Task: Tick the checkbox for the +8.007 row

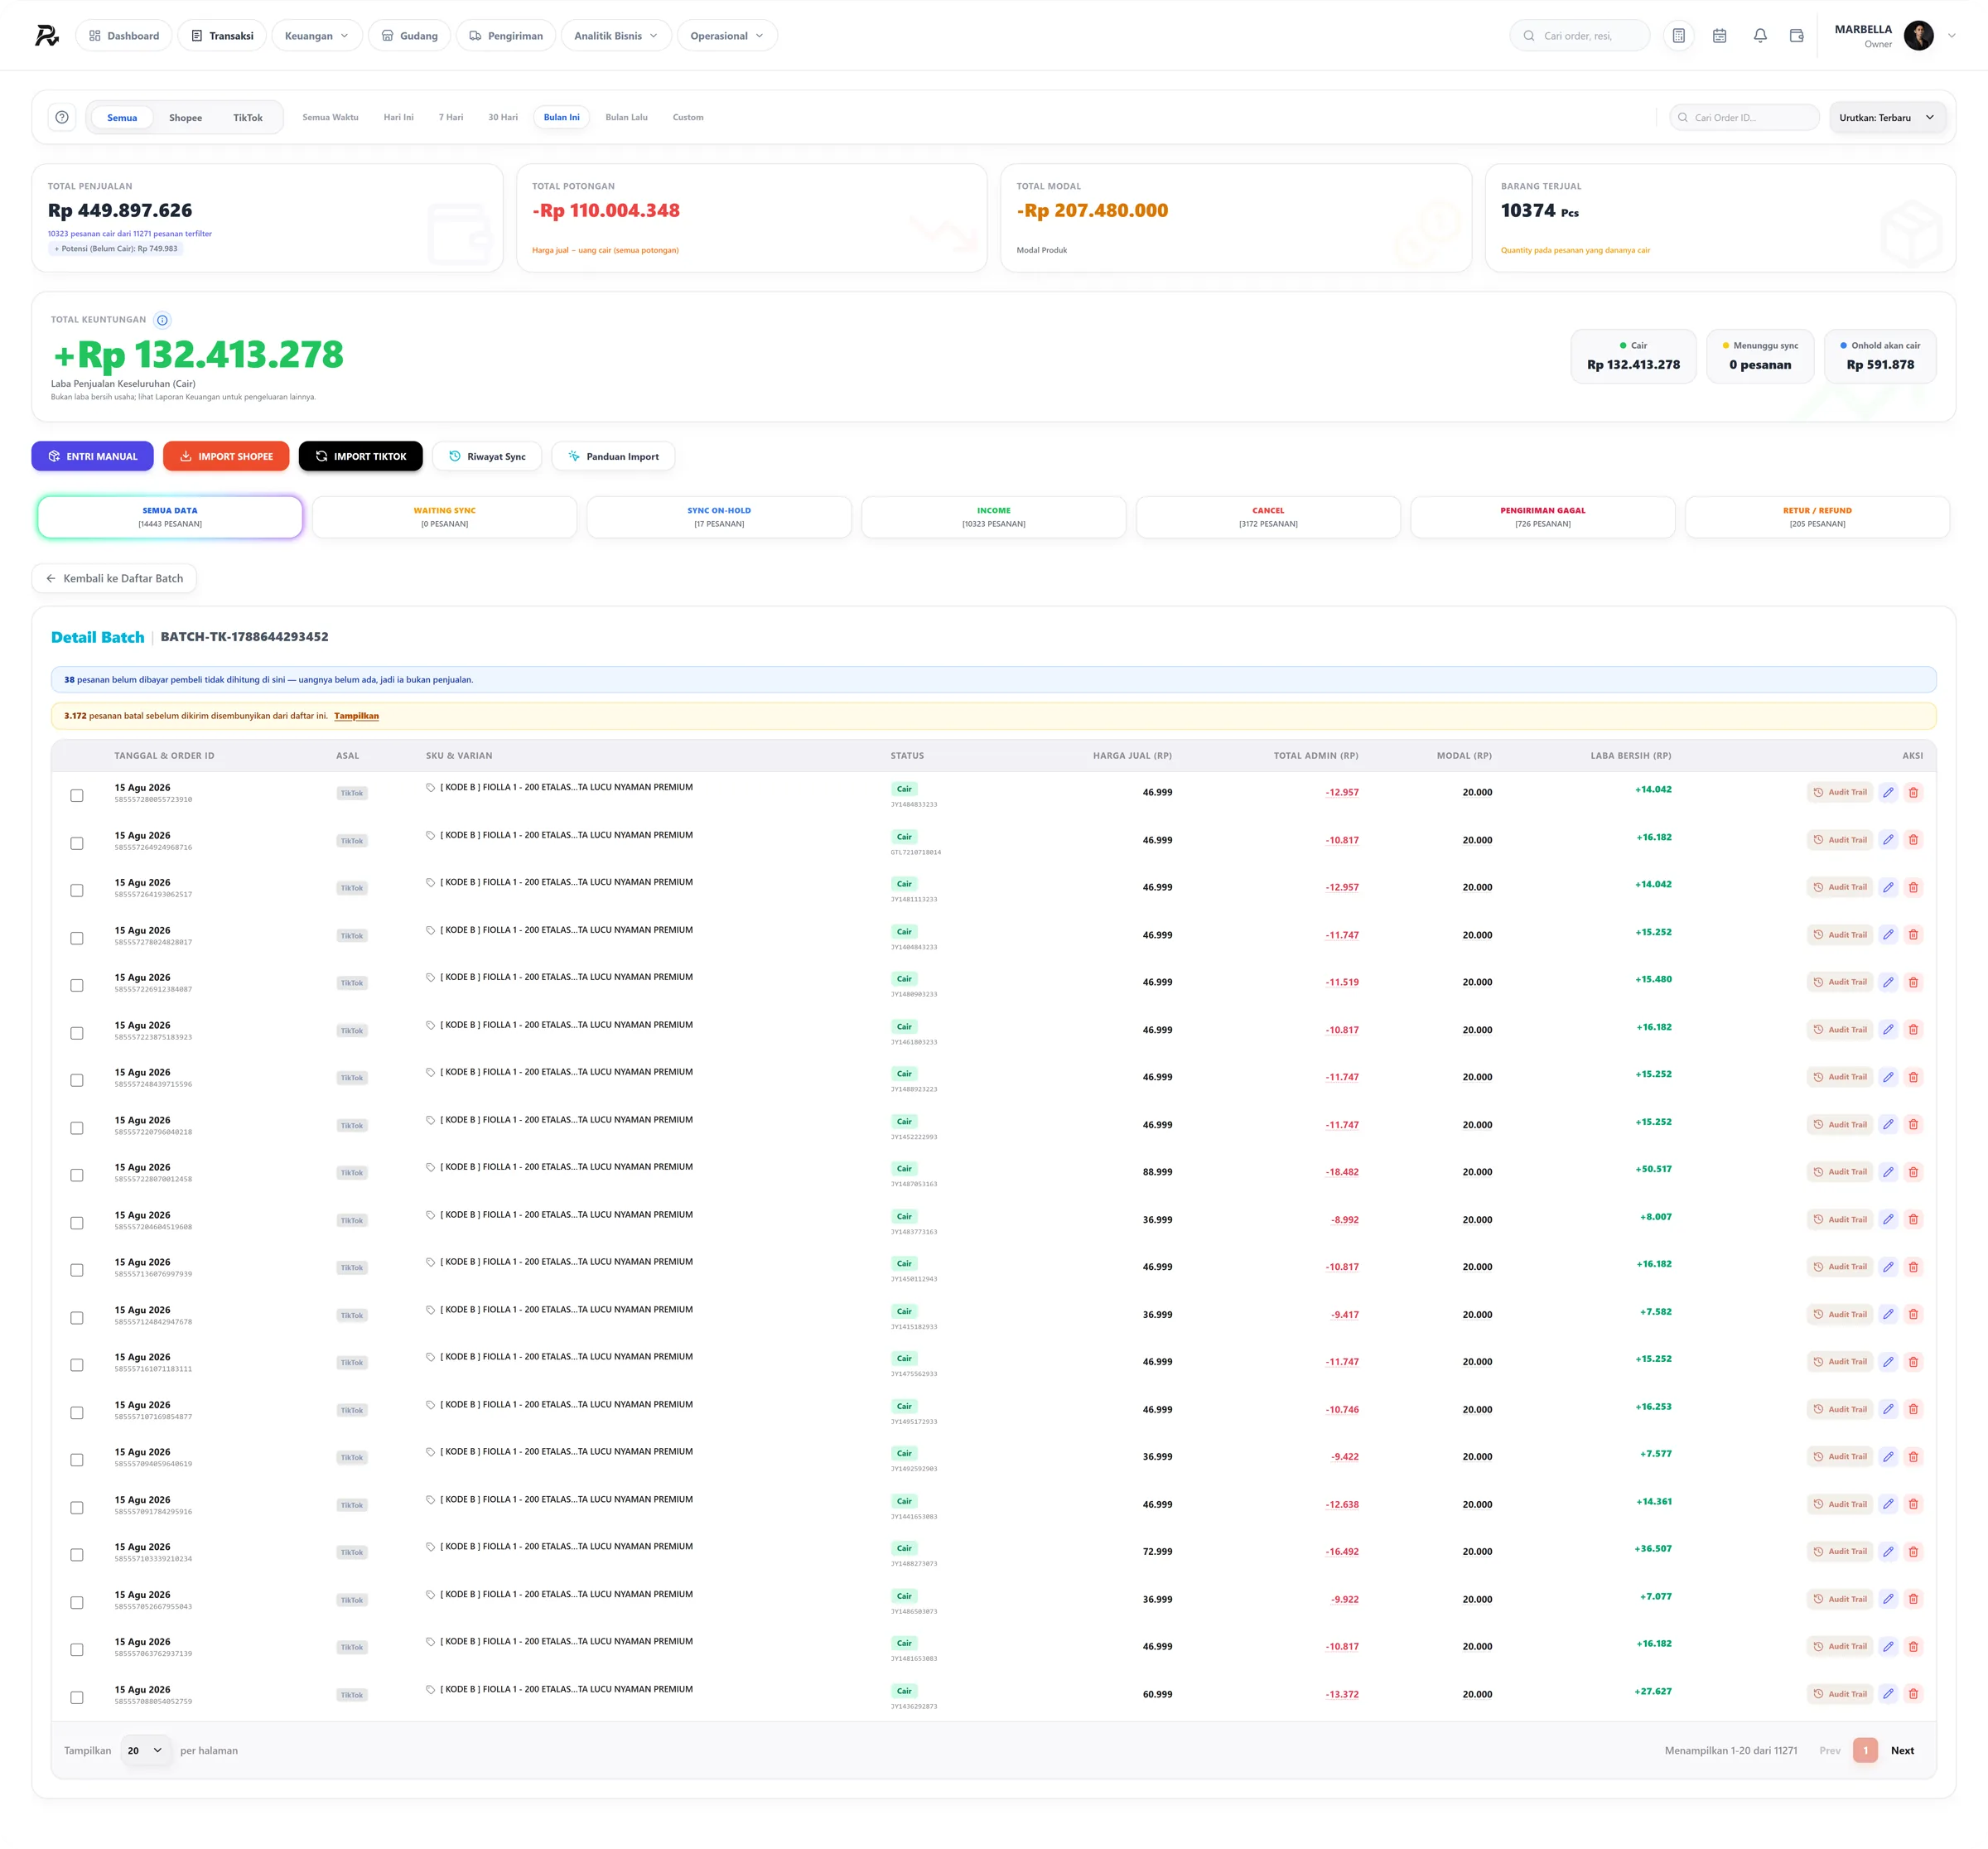Action: click(77, 1223)
